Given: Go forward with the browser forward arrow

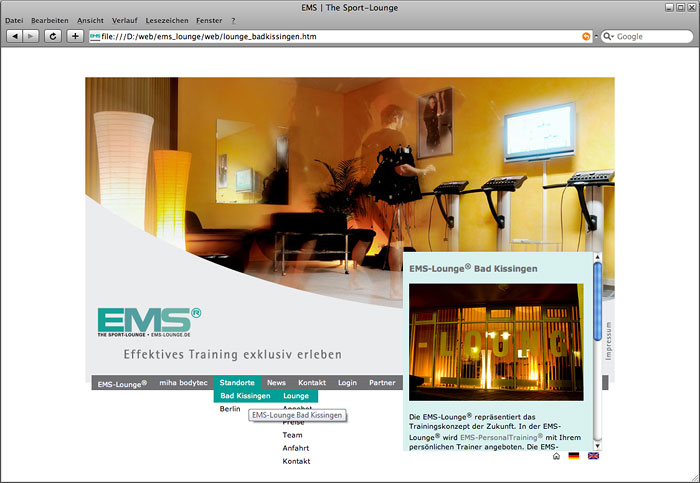Looking at the screenshot, I should coord(30,36).
